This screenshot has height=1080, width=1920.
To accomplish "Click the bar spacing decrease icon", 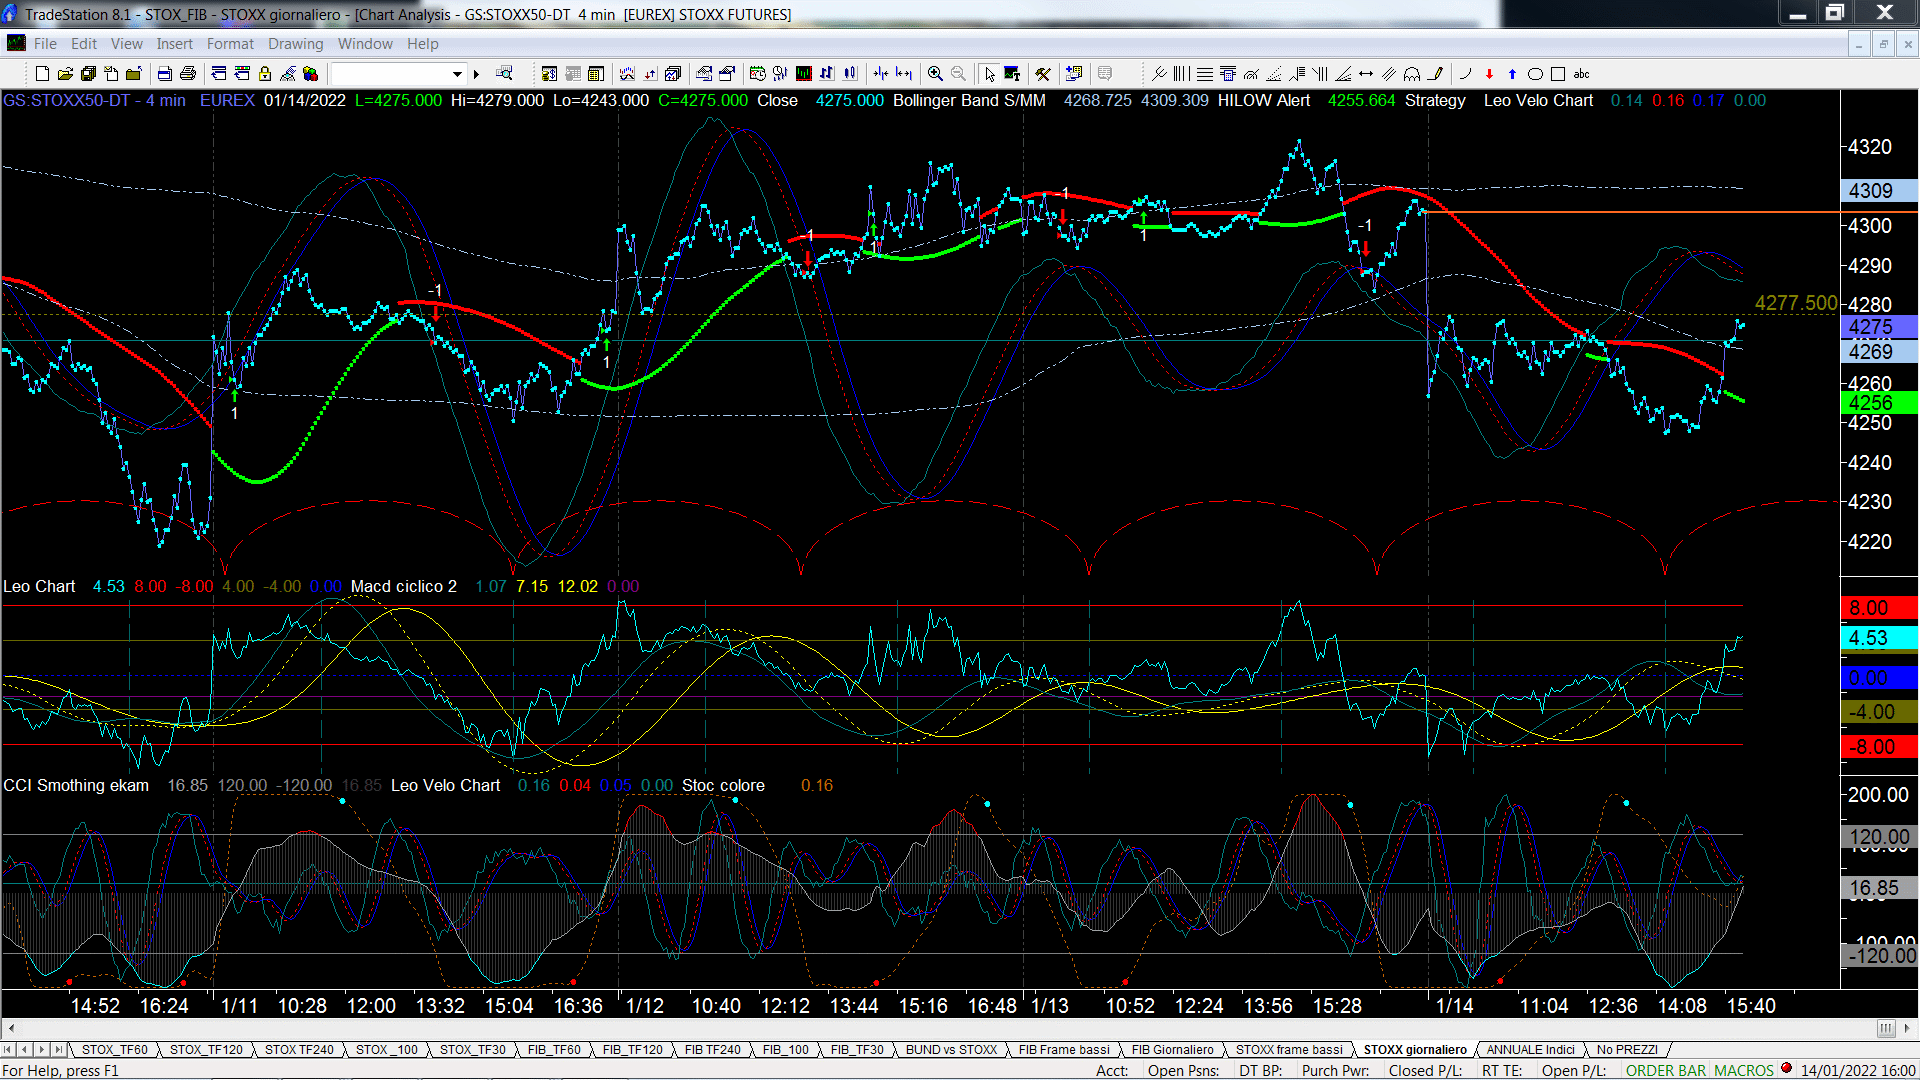I will (880, 74).
